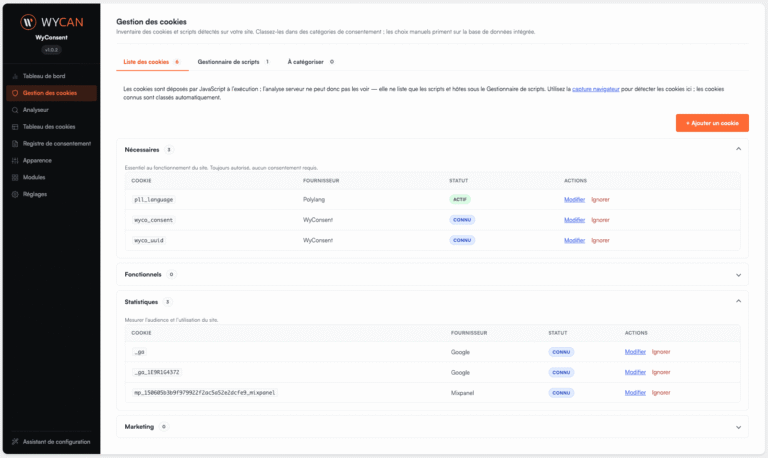The image size is (768, 458).
Task: Go to Tableau des cookies
Action: coord(51,127)
